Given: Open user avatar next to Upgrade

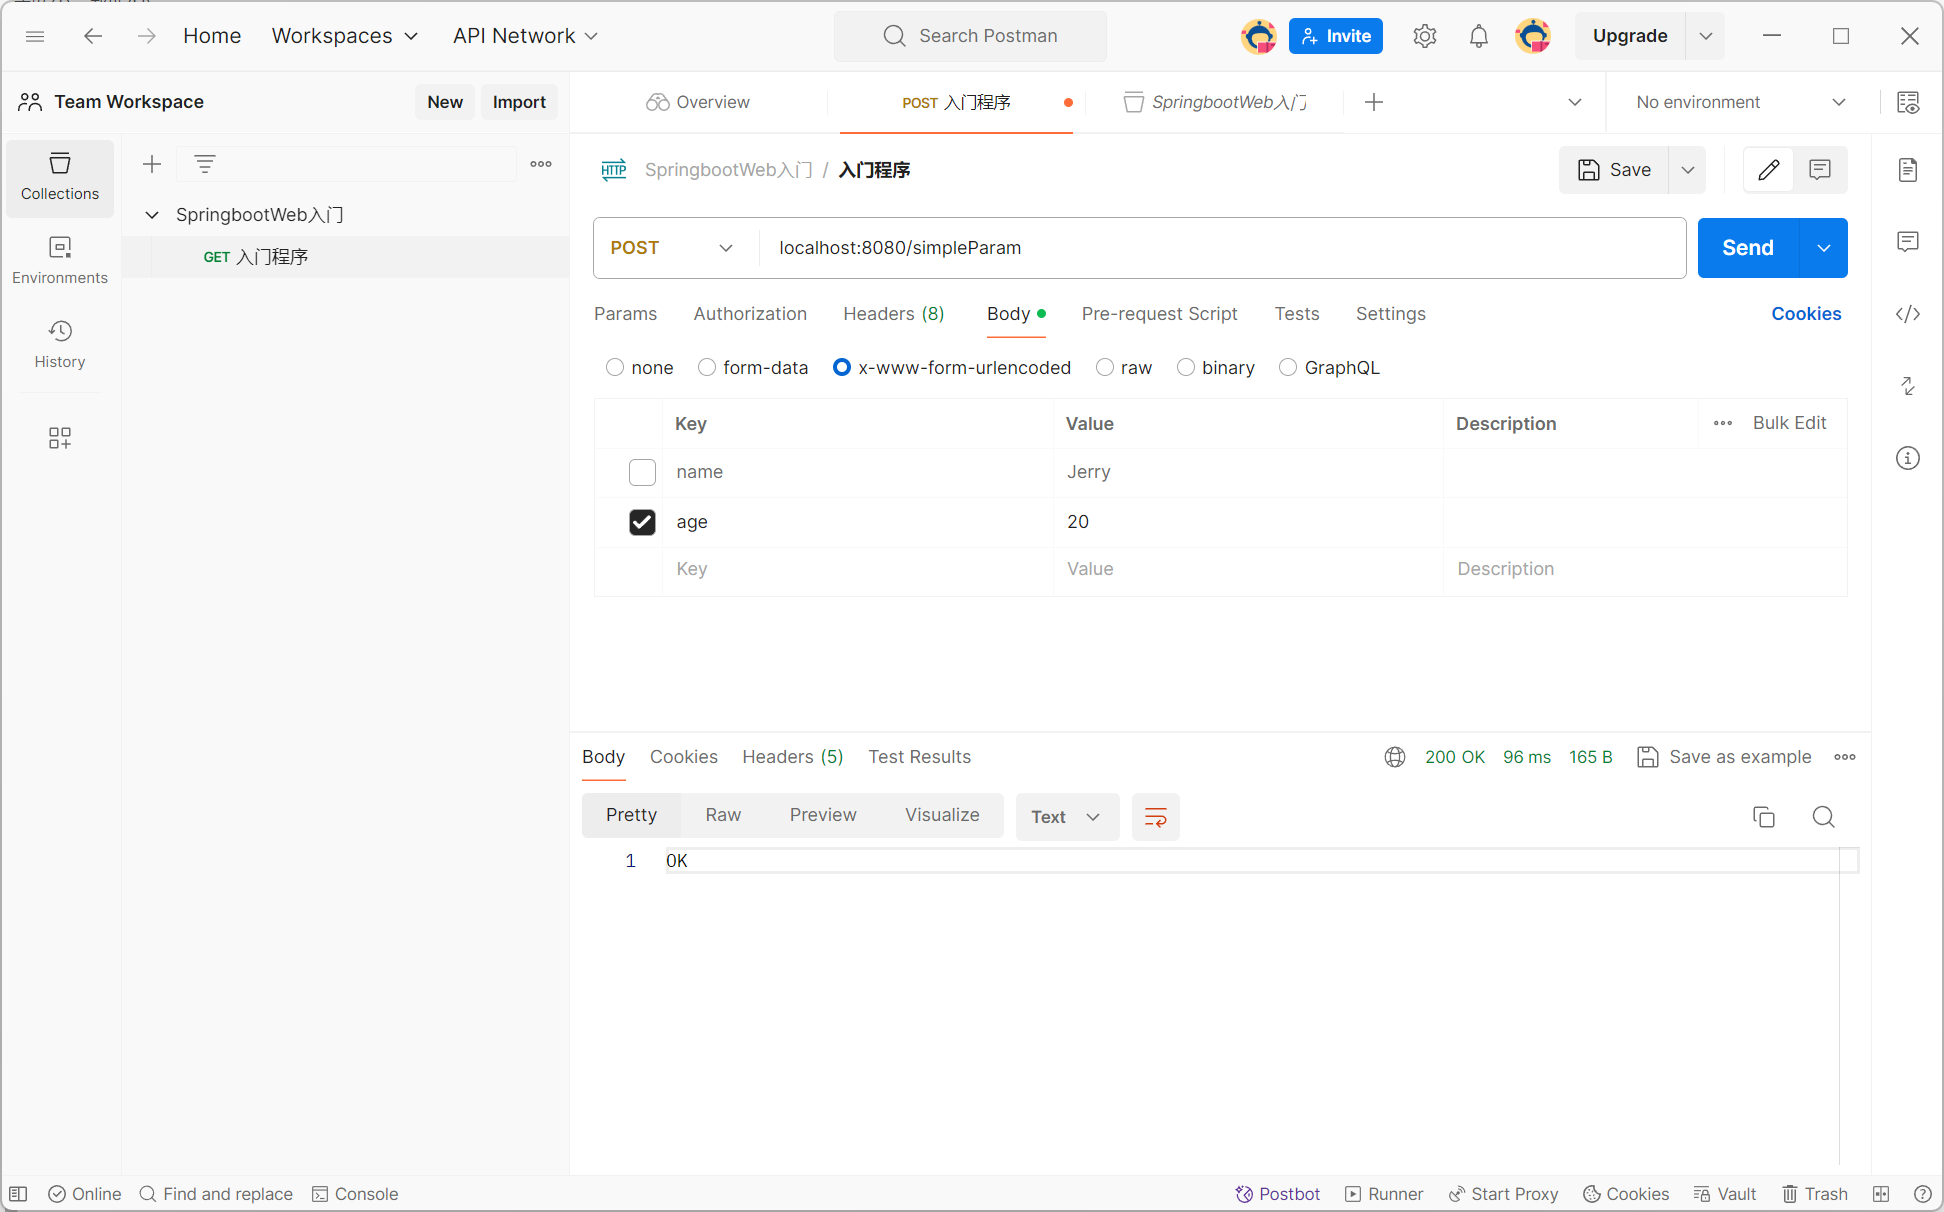Looking at the screenshot, I should pyautogui.click(x=1533, y=36).
